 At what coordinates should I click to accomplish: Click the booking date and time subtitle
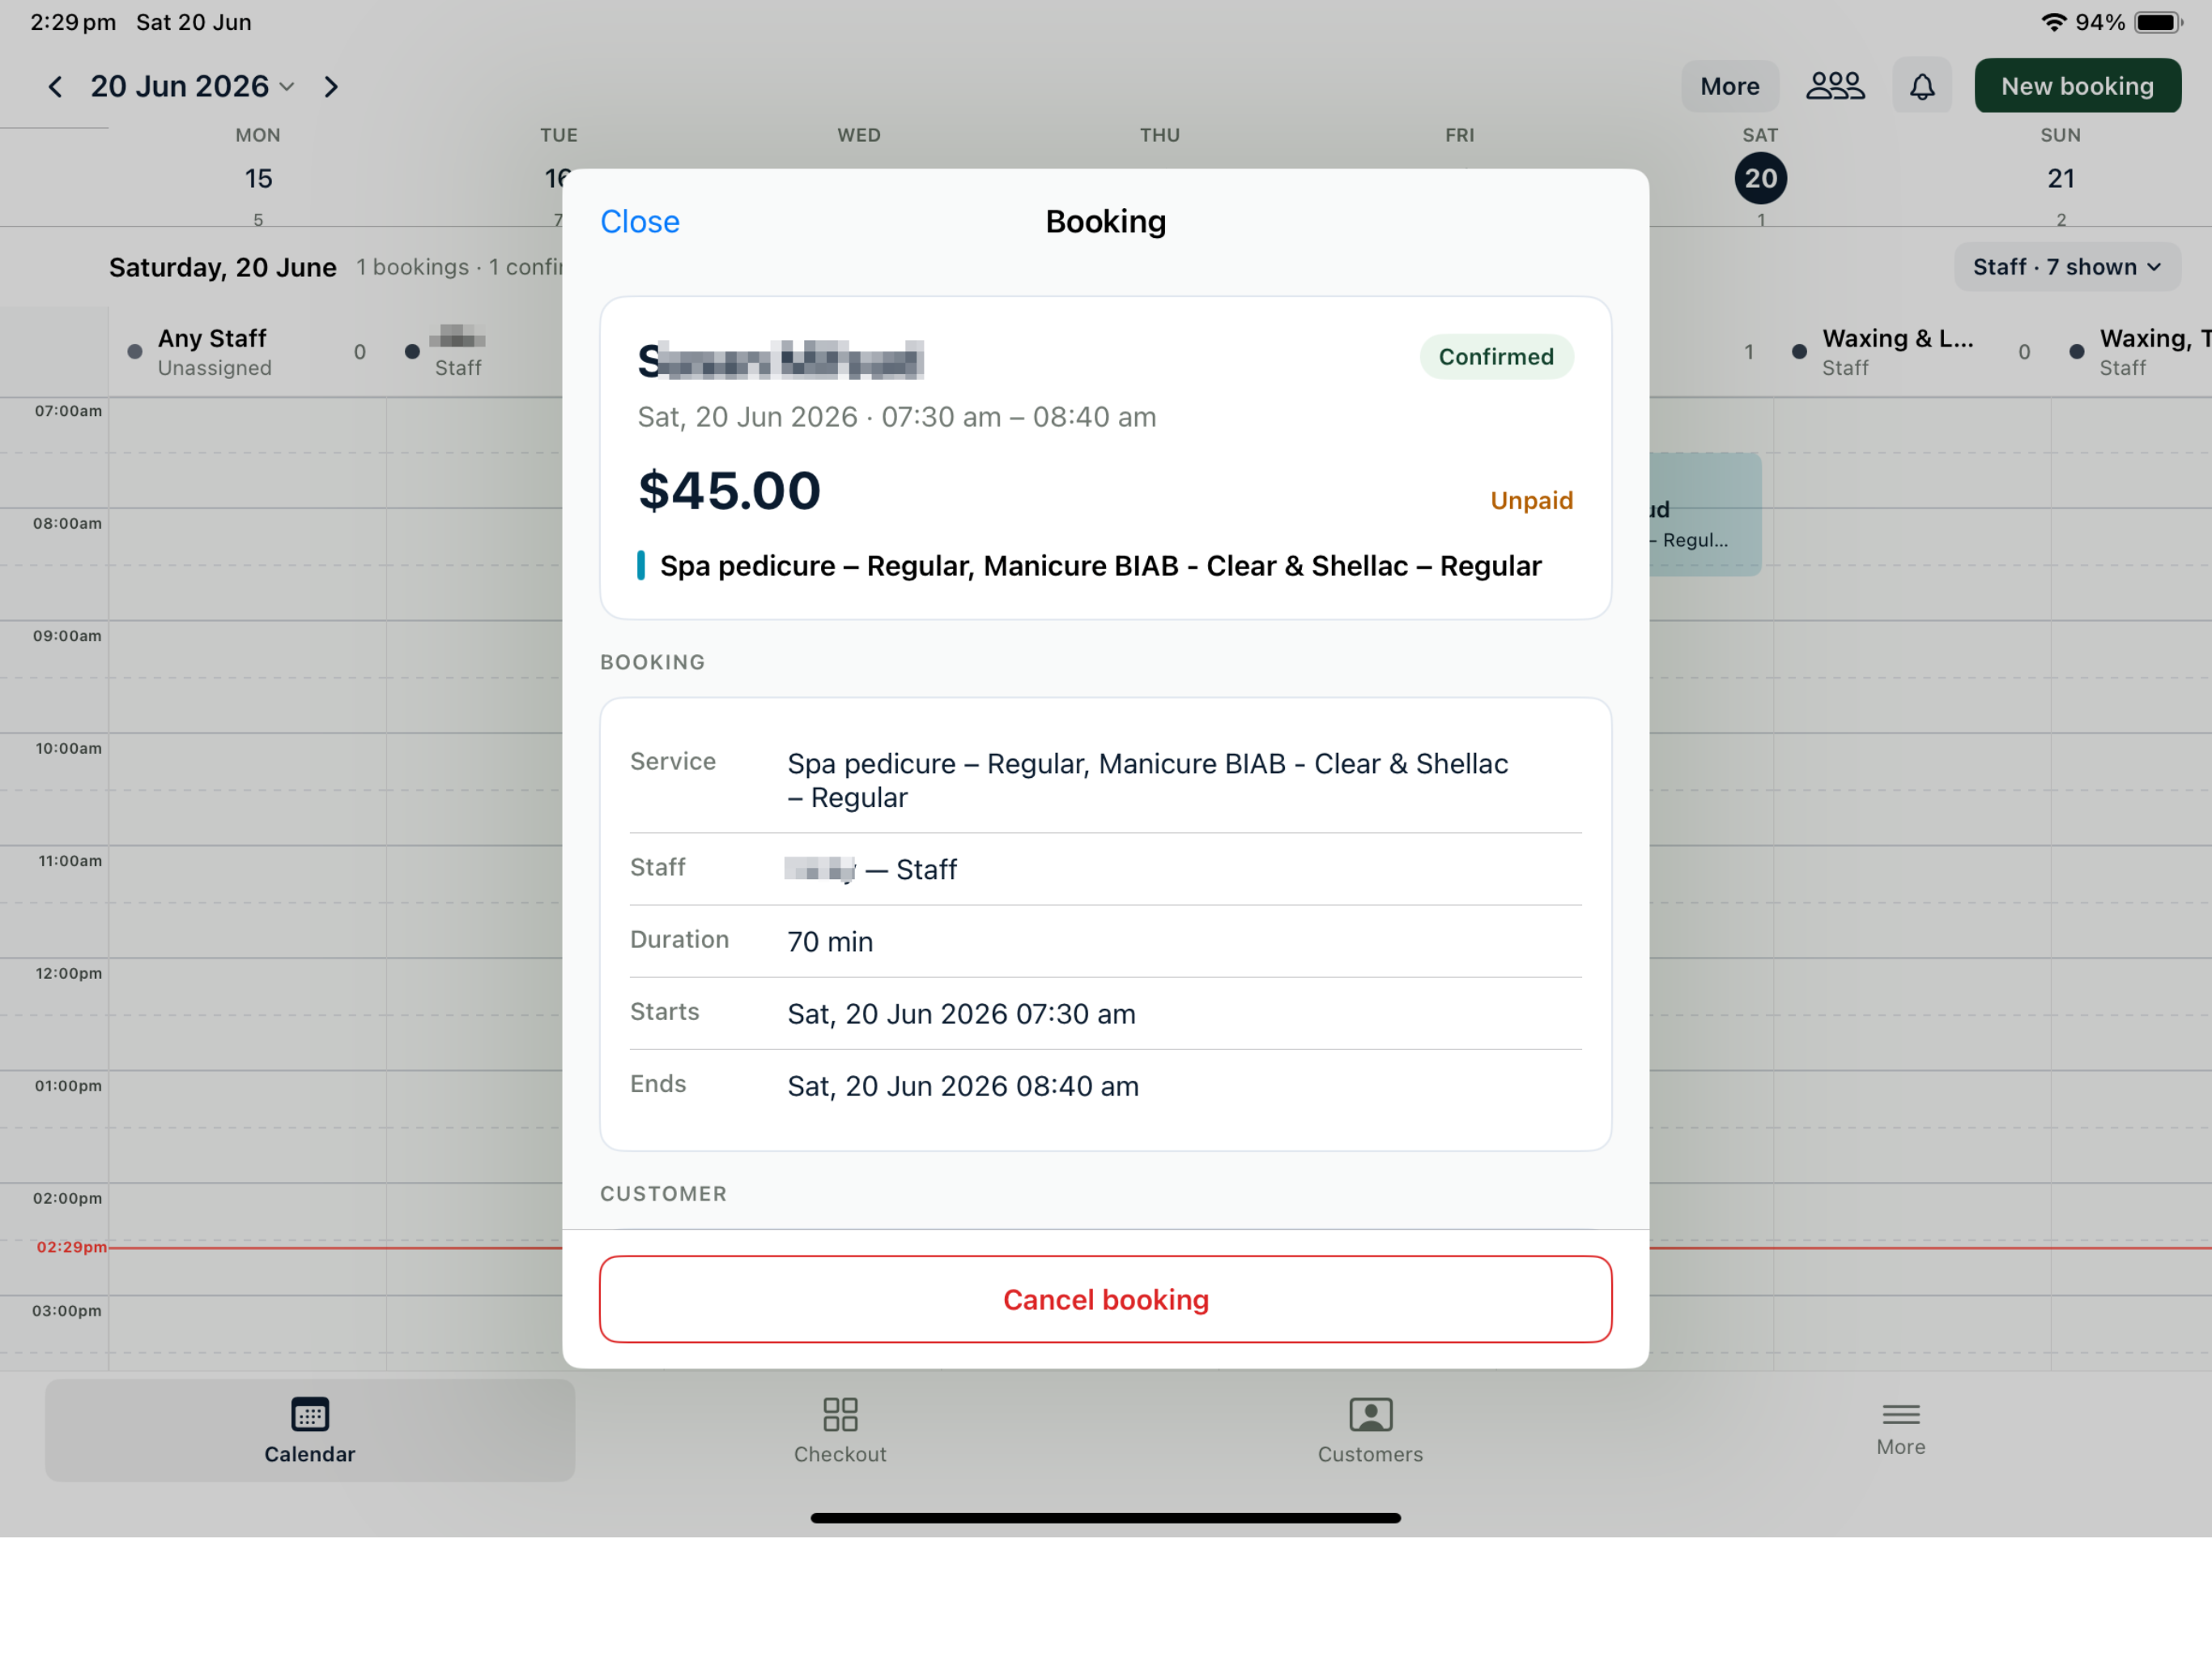coord(897,417)
